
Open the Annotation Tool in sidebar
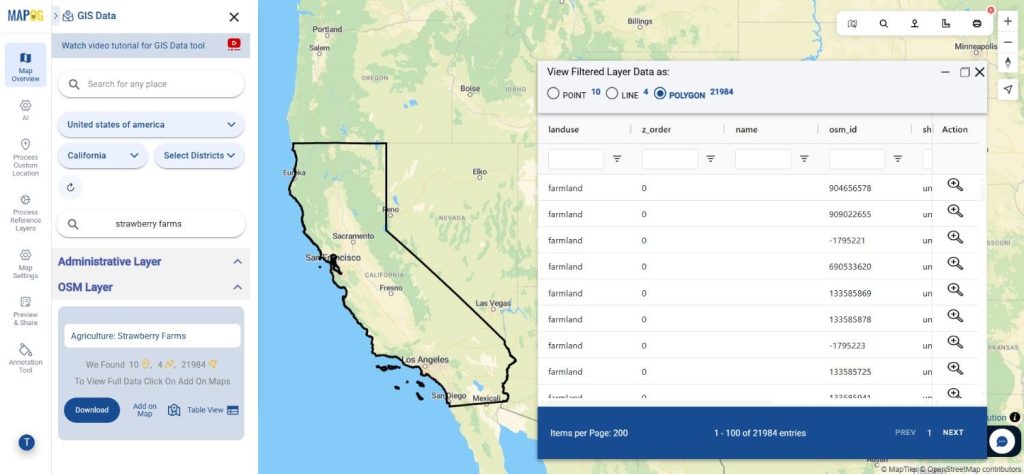pyautogui.click(x=25, y=357)
